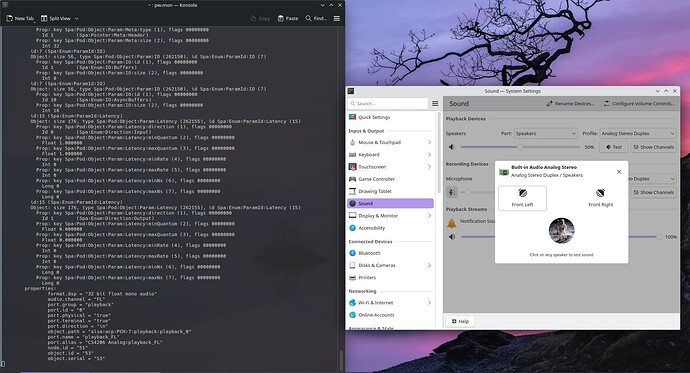Screen dimensions: 690x373
Task: Open Game Controller settings
Action: tap(390, 179)
